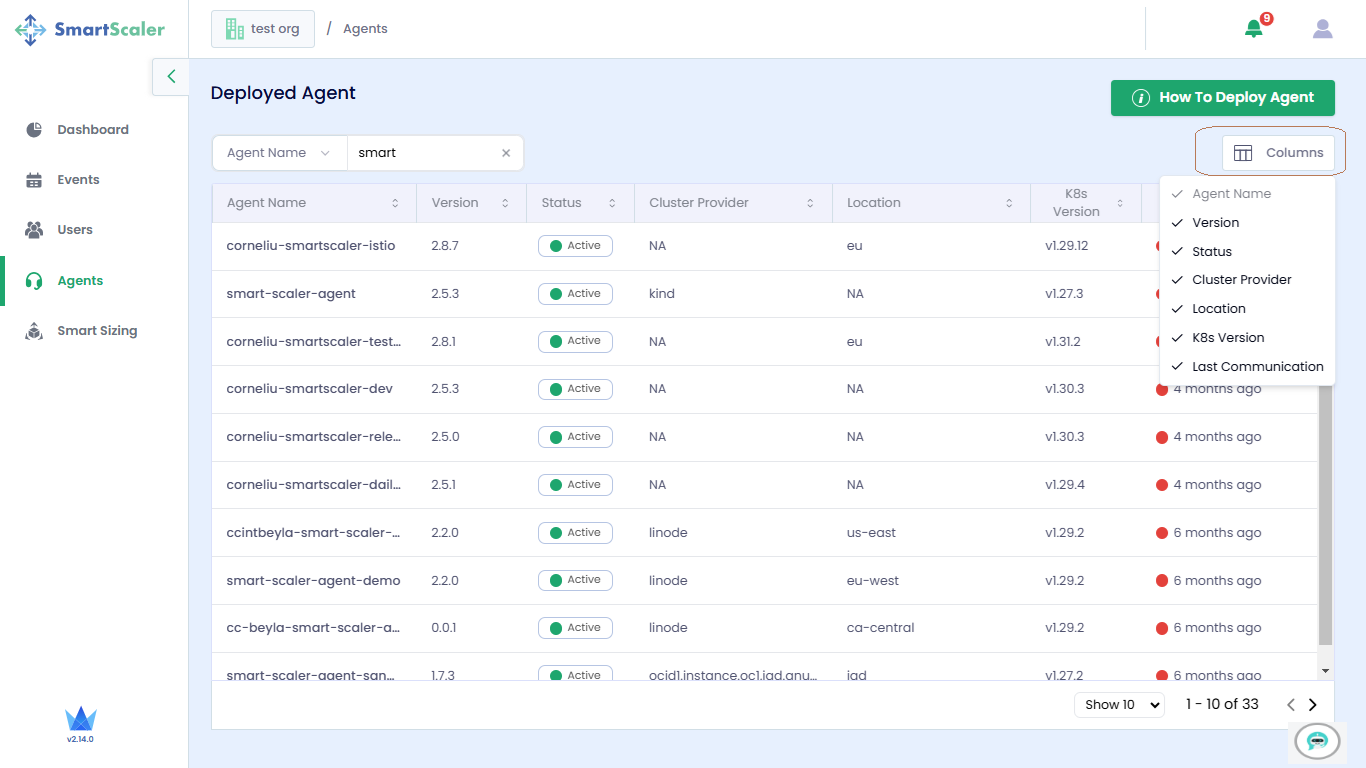Select the corneliu-smartscaler-istio agent name
This screenshot has width=1366, height=768.
tap(311, 246)
